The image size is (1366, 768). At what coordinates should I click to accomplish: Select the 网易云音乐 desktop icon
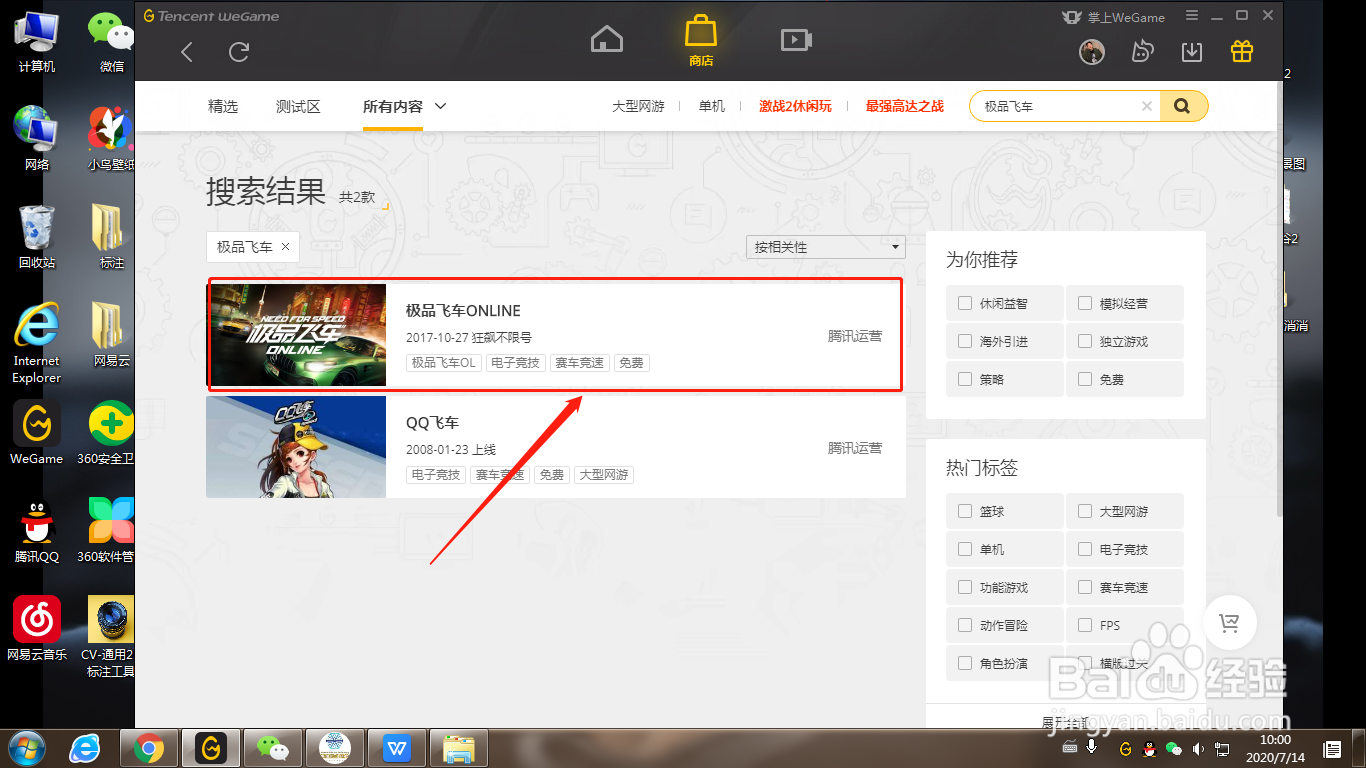point(37,628)
